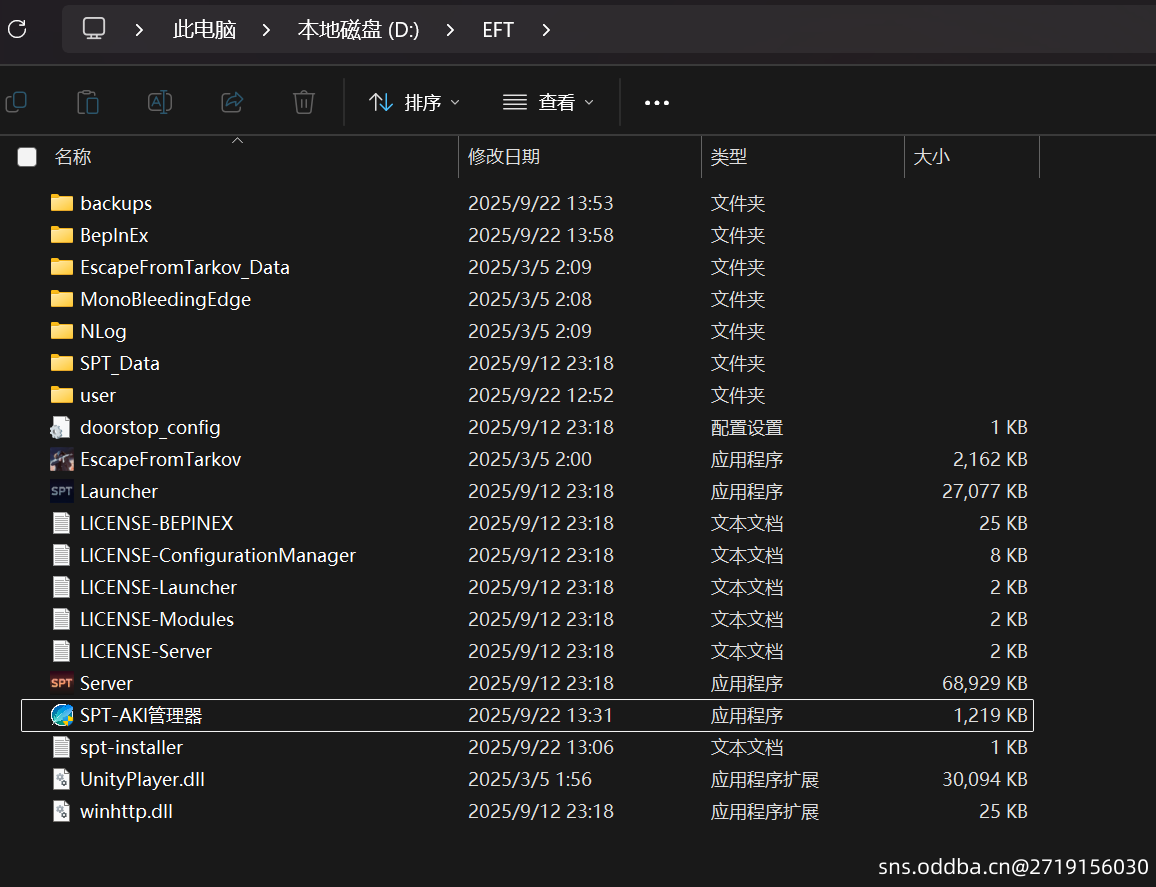This screenshot has width=1156, height=887.
Task: Click the Paste icon in toolbar
Action: (x=88, y=102)
